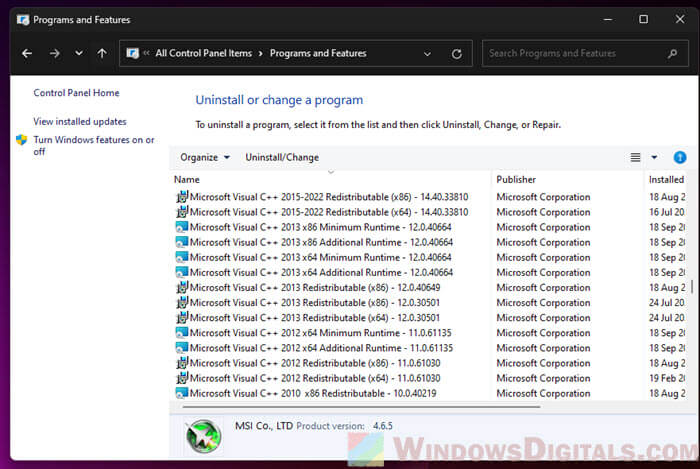This screenshot has width=700, height=469.
Task: Click the MSI Afterburner icon in details pane
Action: click(203, 436)
